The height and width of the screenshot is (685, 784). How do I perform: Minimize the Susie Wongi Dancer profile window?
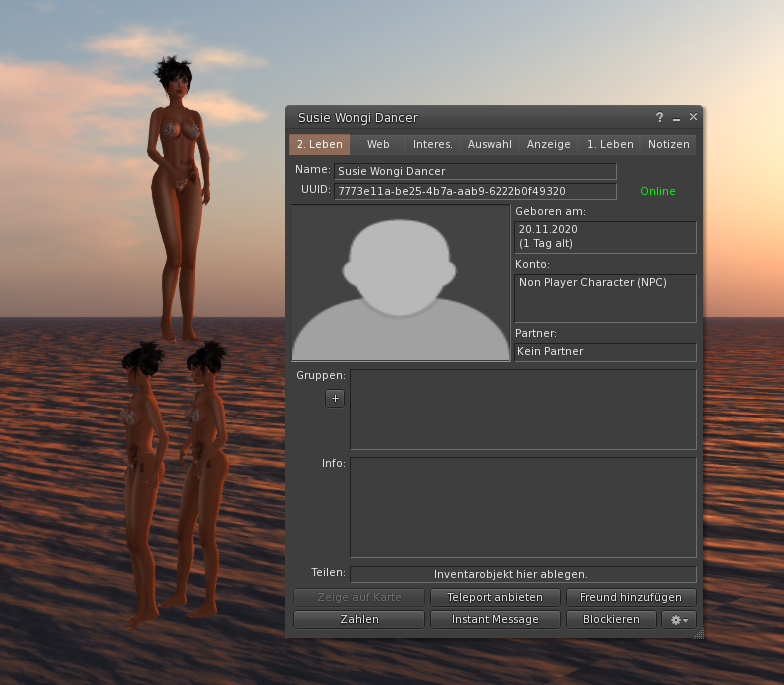point(676,118)
